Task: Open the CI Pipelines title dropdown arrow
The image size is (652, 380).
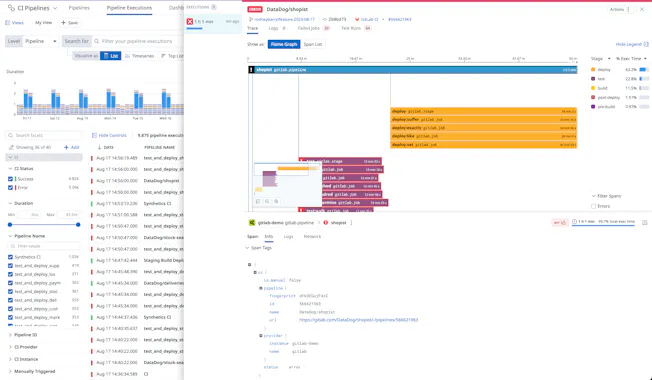Action: coord(55,8)
